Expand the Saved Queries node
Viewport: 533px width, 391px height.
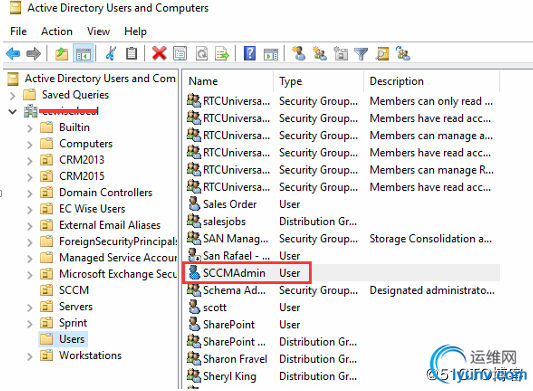(13, 96)
